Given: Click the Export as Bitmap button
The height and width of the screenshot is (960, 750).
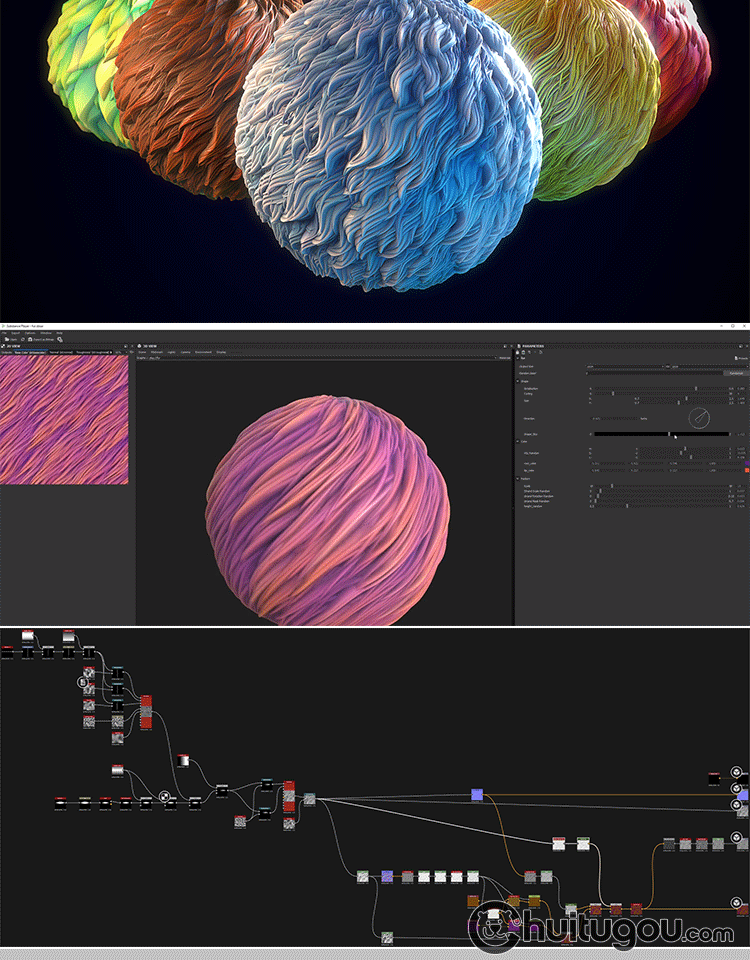Looking at the screenshot, I should [x=41, y=339].
